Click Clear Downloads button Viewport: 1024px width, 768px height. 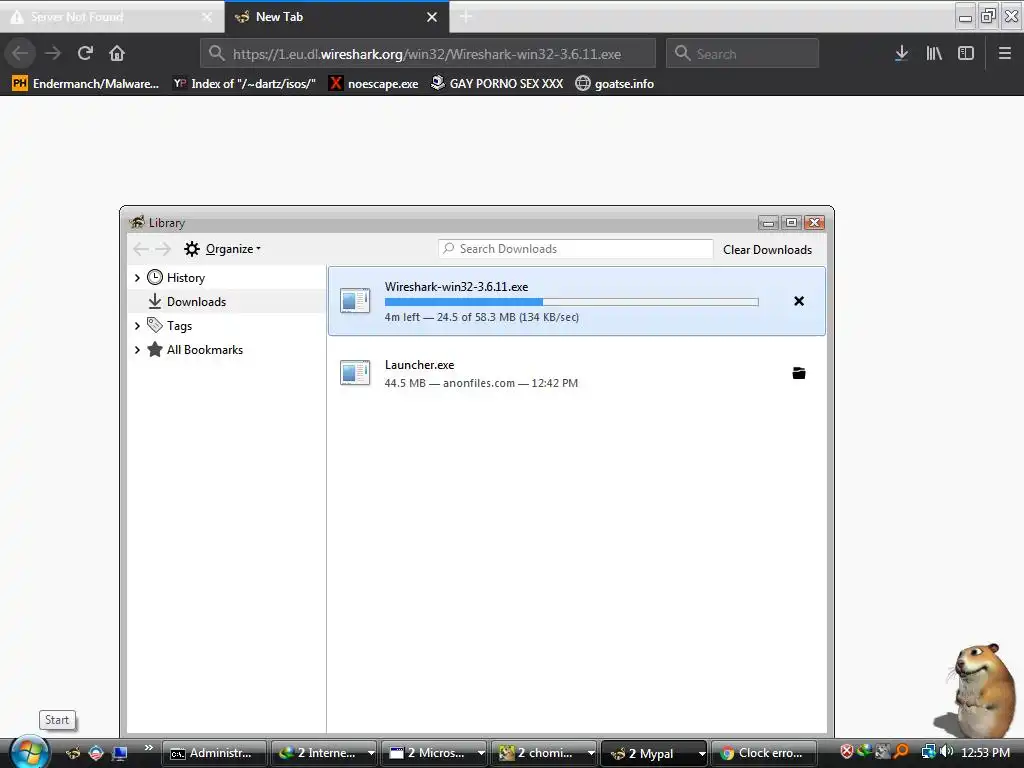767,249
